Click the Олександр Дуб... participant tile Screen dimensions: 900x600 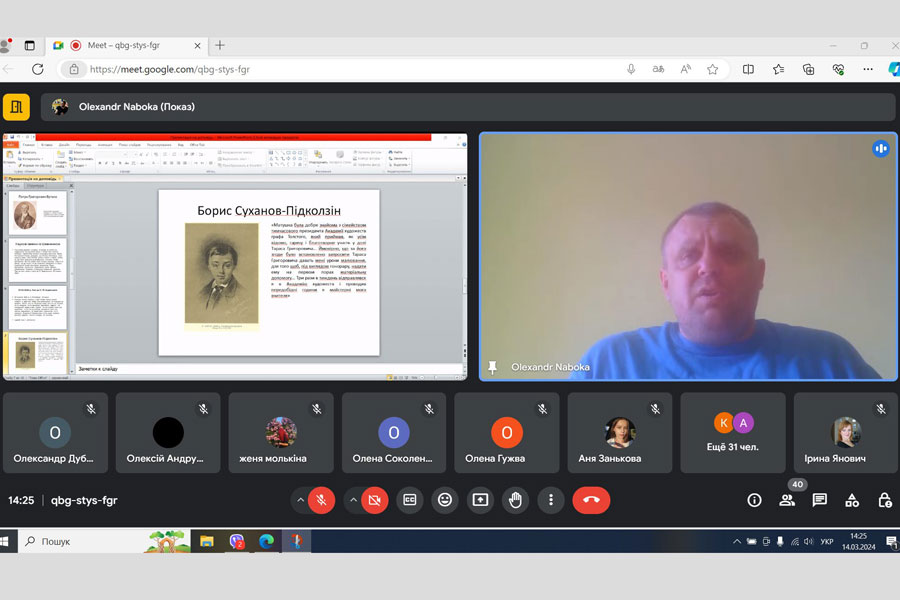[x=55, y=433]
